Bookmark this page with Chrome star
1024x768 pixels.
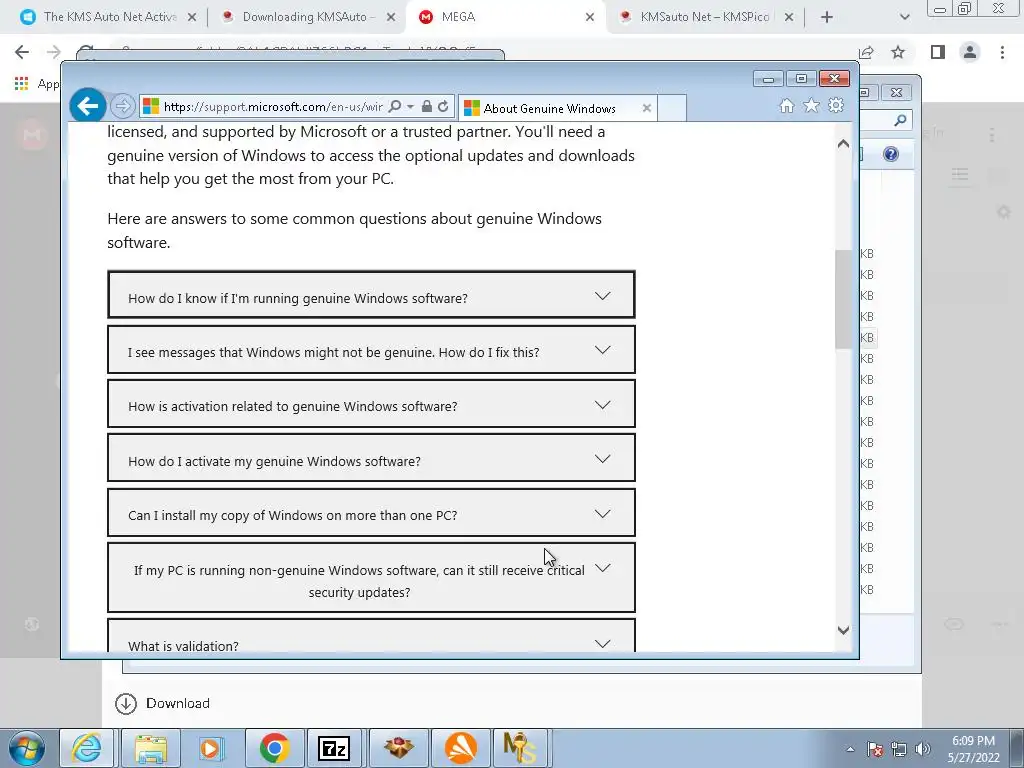point(898,52)
